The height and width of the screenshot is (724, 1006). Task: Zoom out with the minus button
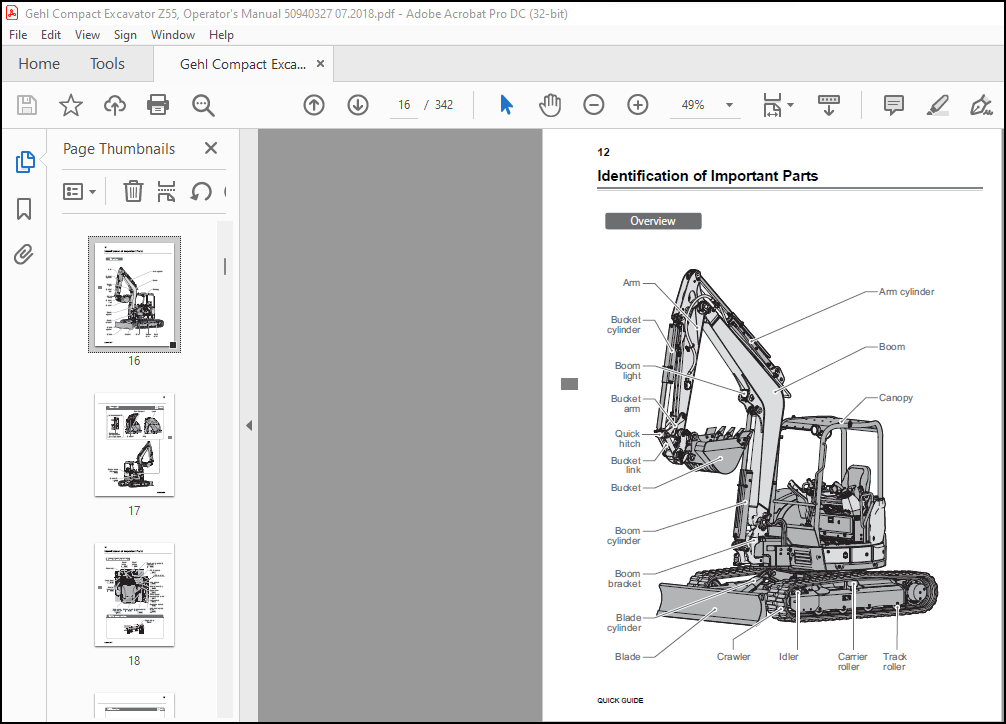[593, 105]
